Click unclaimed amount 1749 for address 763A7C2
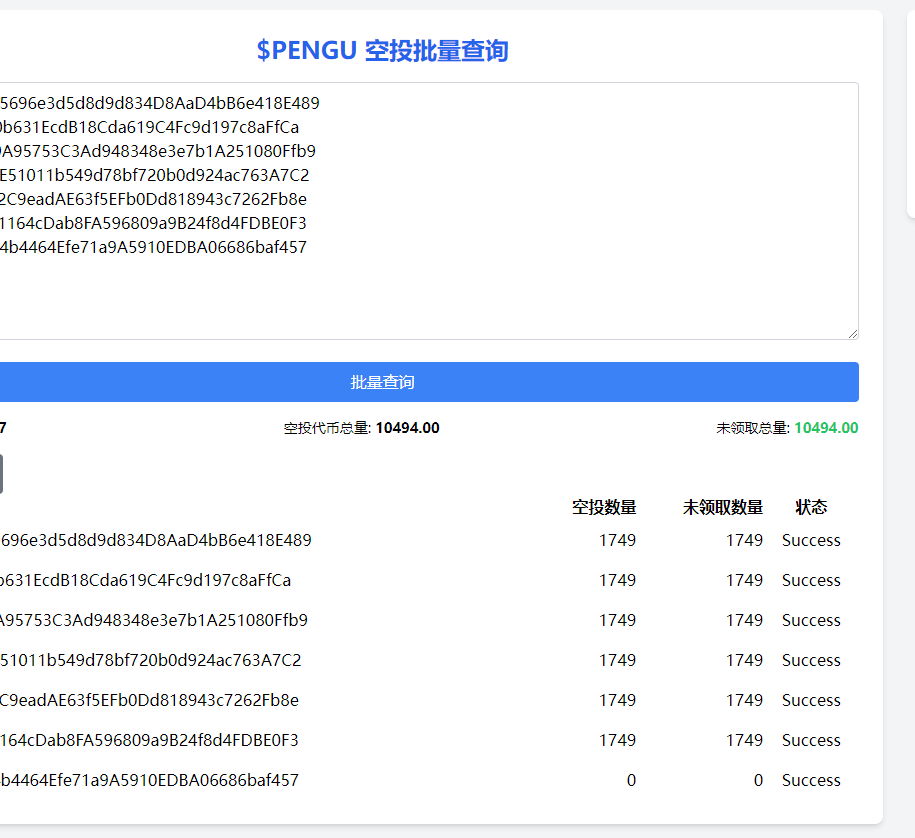Image resolution: width=915 pixels, height=838 pixels. point(745,661)
